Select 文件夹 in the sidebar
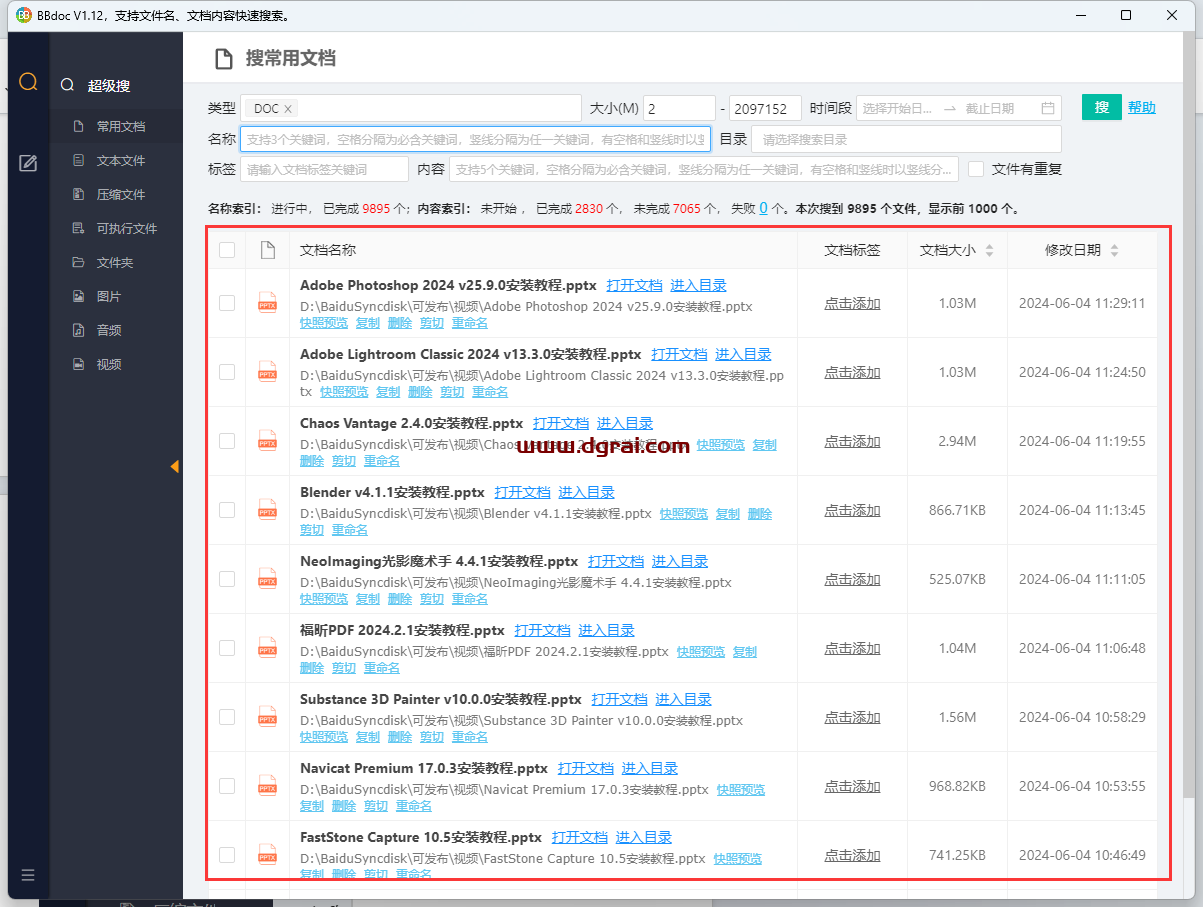 pyautogui.click(x=116, y=263)
